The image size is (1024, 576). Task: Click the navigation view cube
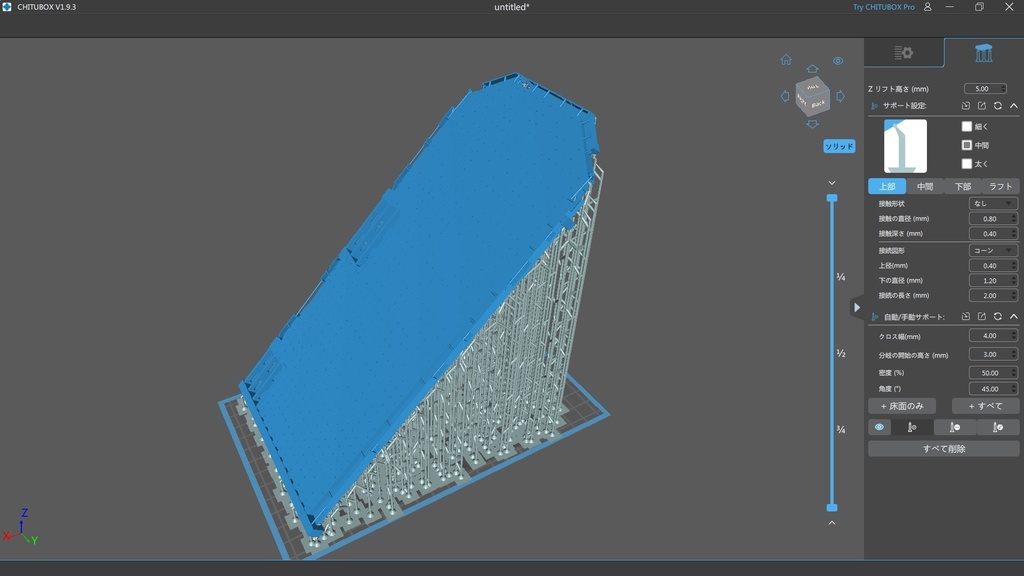pos(812,96)
